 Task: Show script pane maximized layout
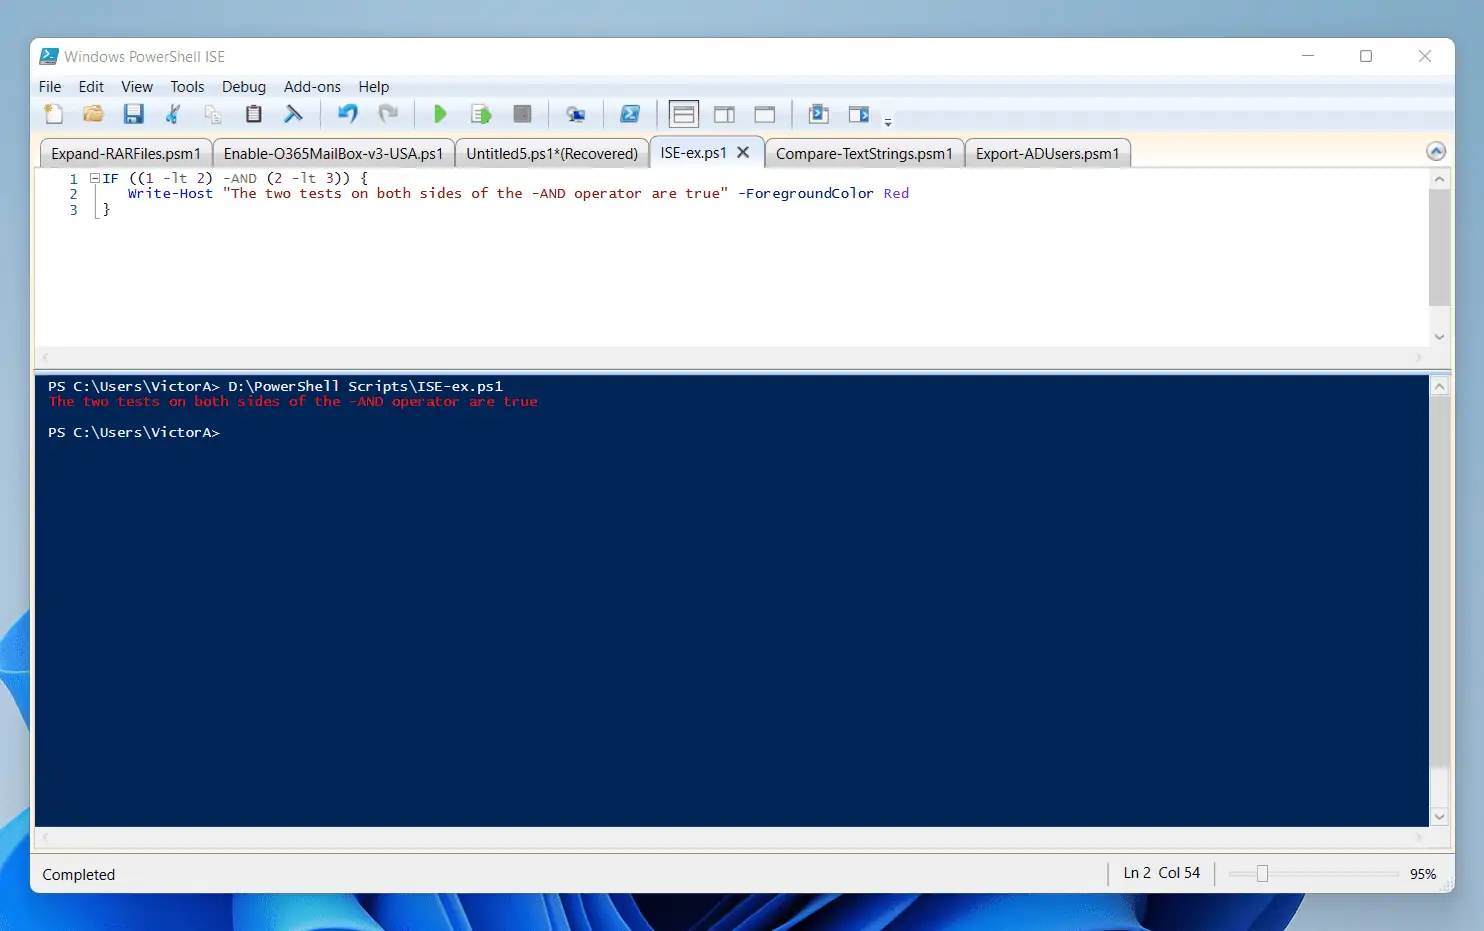765,114
